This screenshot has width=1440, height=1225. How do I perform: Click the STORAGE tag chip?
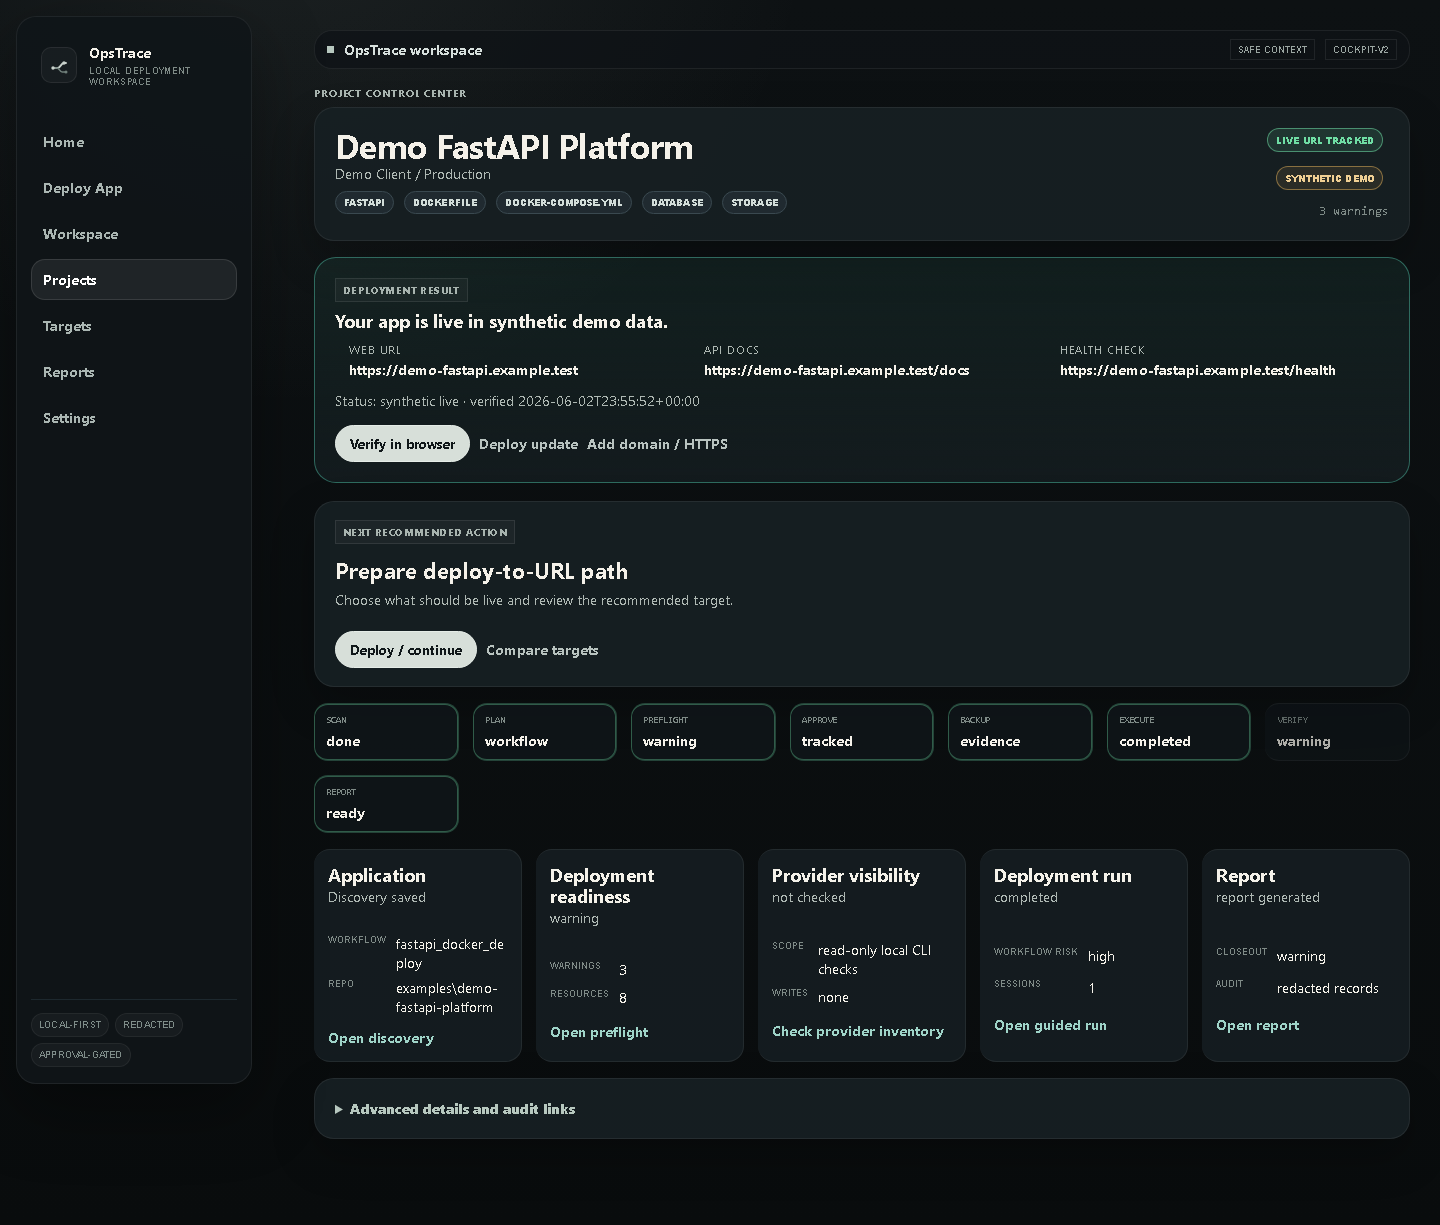pyautogui.click(x=755, y=203)
